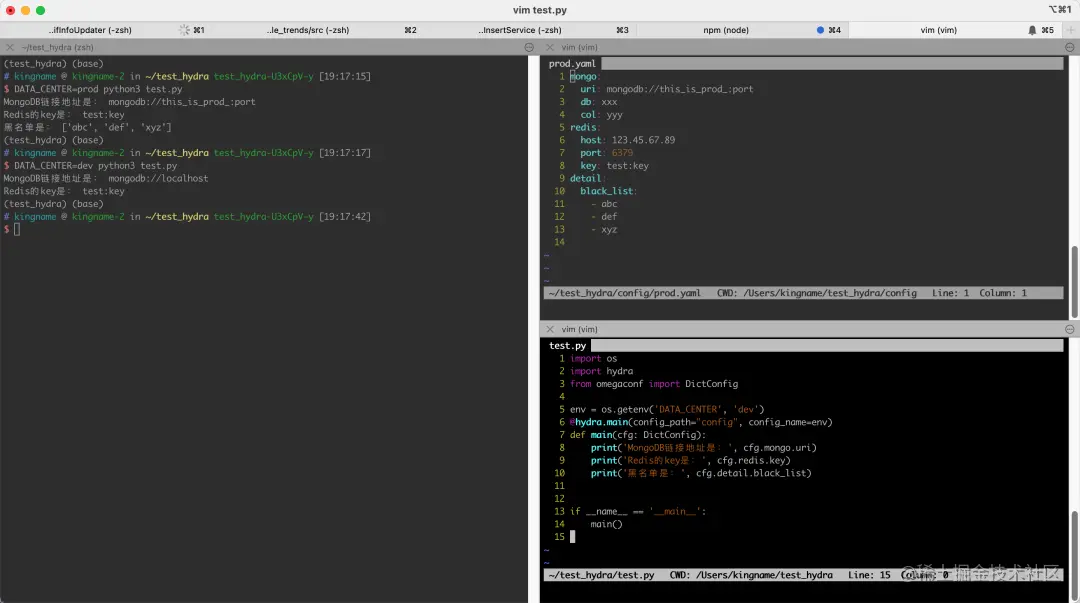
Task: Click the 'DATA_CENTER=prod python3 test.py' command
Action: click(98, 89)
